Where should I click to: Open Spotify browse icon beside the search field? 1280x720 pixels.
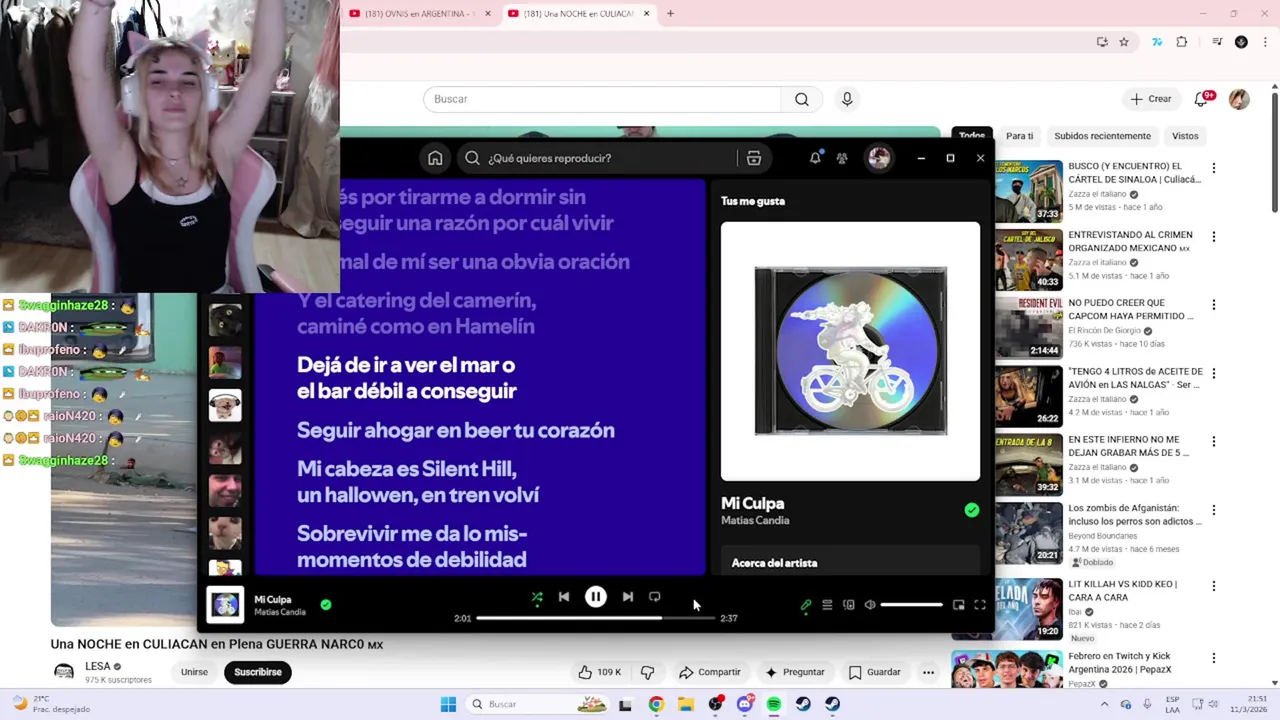[x=754, y=158]
